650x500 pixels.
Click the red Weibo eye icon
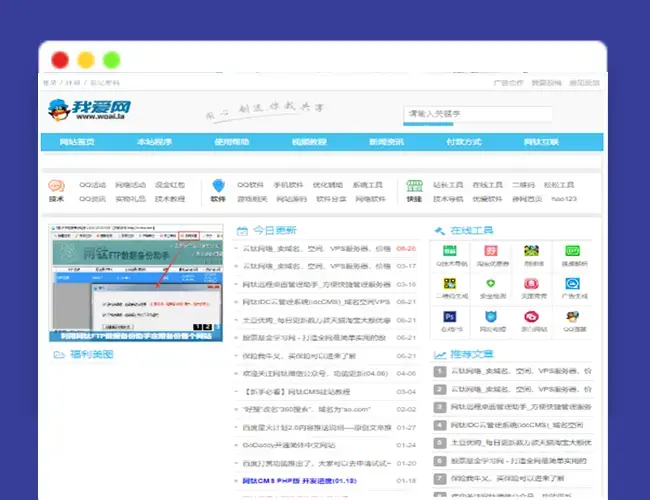(x=531, y=317)
